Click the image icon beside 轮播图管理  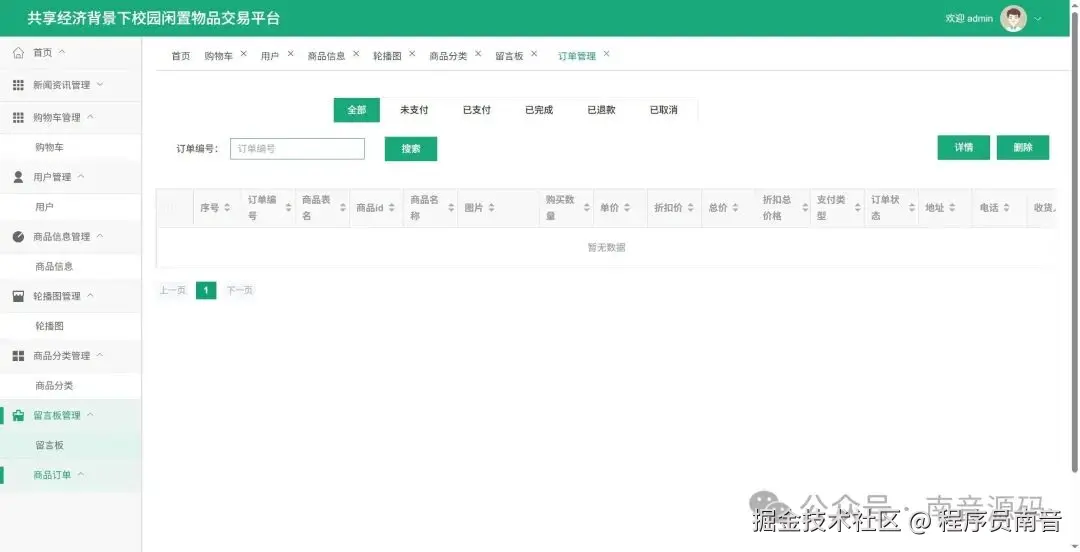(19, 296)
